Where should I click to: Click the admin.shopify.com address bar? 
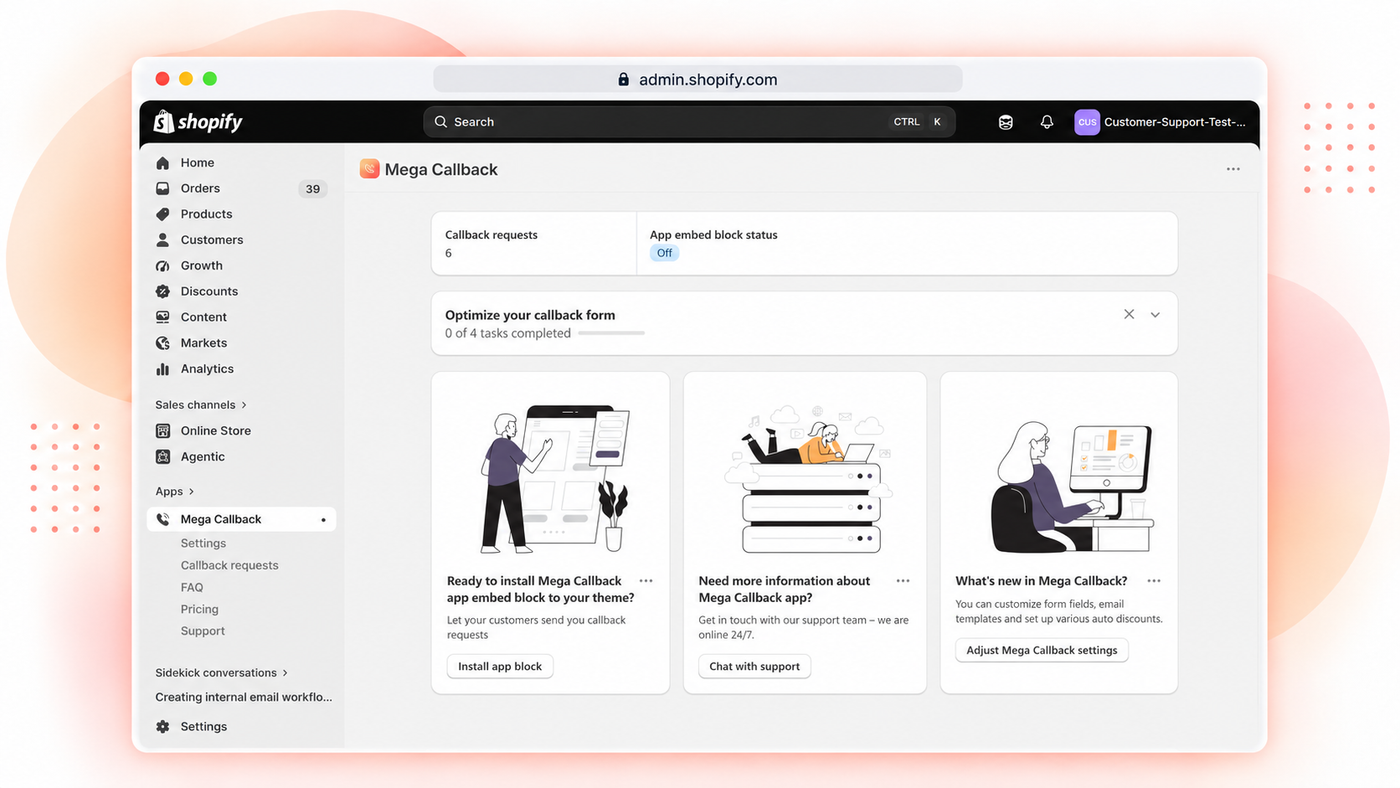pos(698,79)
